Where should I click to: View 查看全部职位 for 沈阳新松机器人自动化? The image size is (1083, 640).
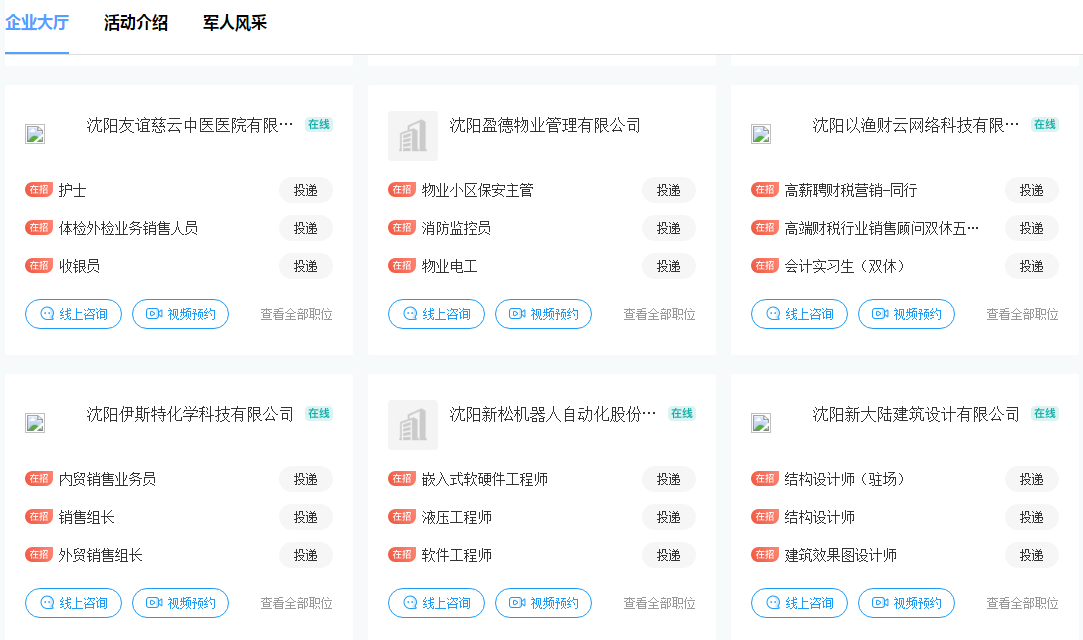tap(660, 603)
